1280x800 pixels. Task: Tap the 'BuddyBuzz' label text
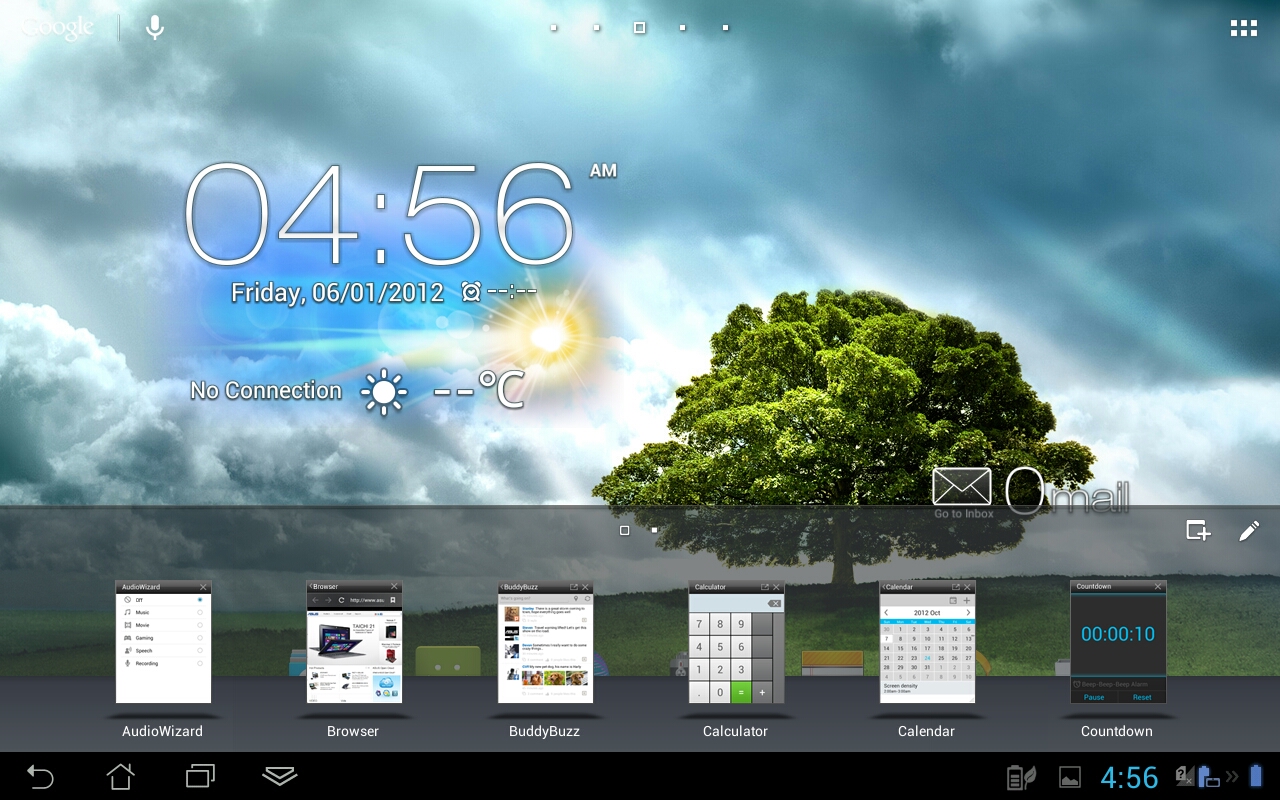click(x=544, y=731)
